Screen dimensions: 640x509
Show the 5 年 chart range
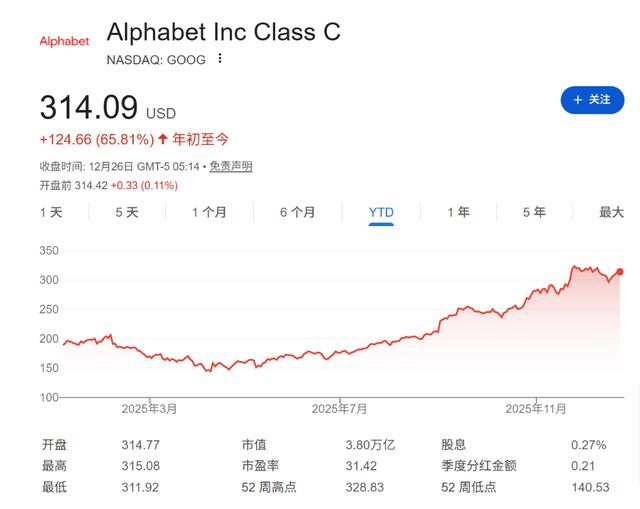pyautogui.click(x=534, y=212)
